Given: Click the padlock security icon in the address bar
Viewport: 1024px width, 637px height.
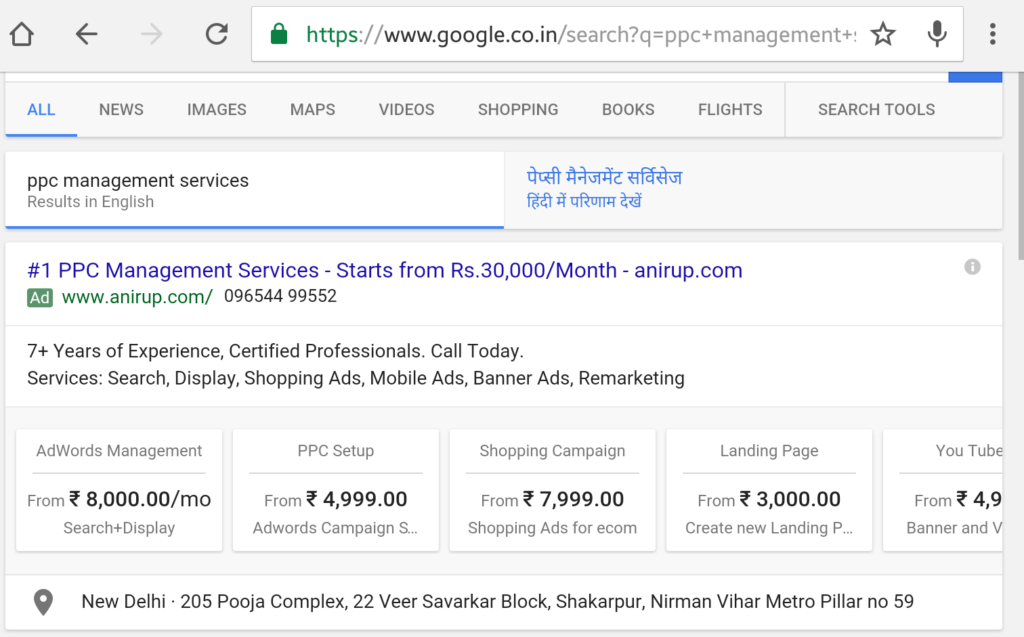Looking at the screenshot, I should (x=280, y=33).
